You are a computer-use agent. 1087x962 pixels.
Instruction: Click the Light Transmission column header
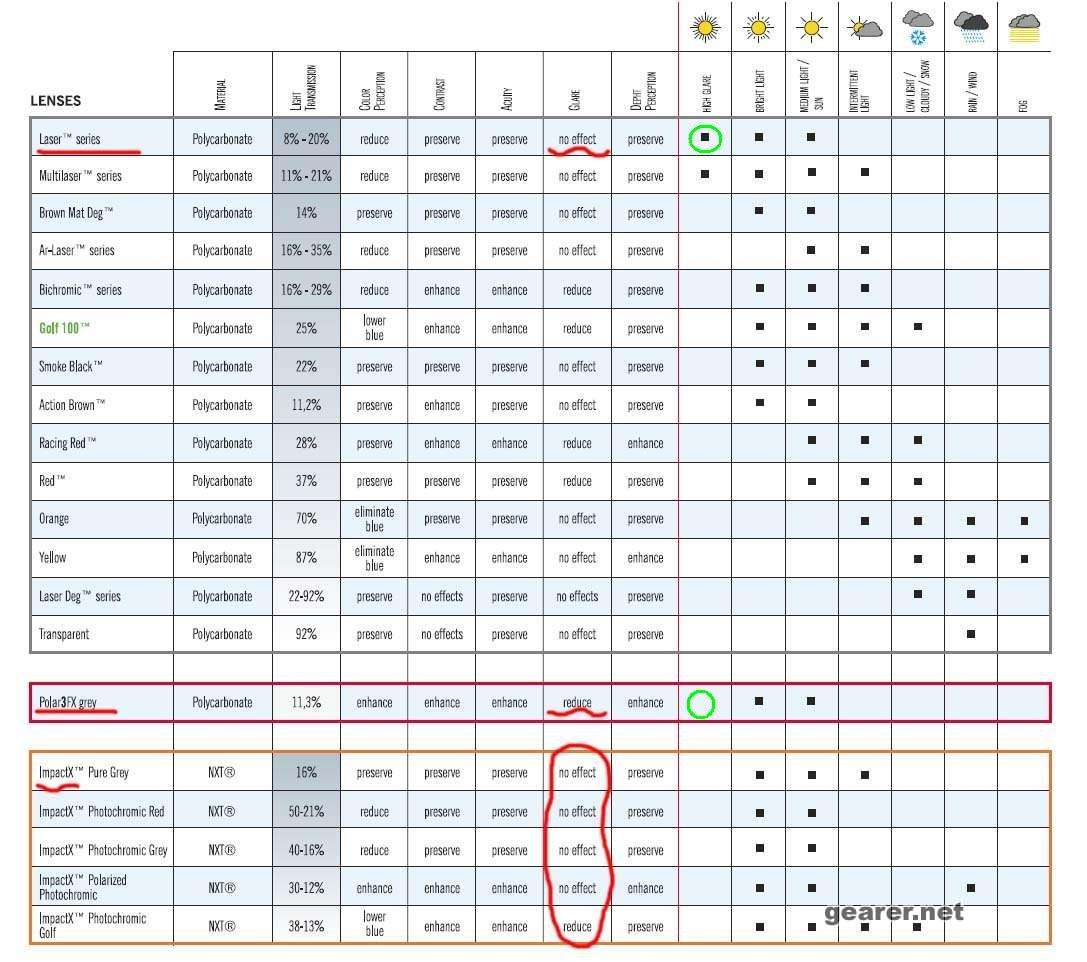304,87
